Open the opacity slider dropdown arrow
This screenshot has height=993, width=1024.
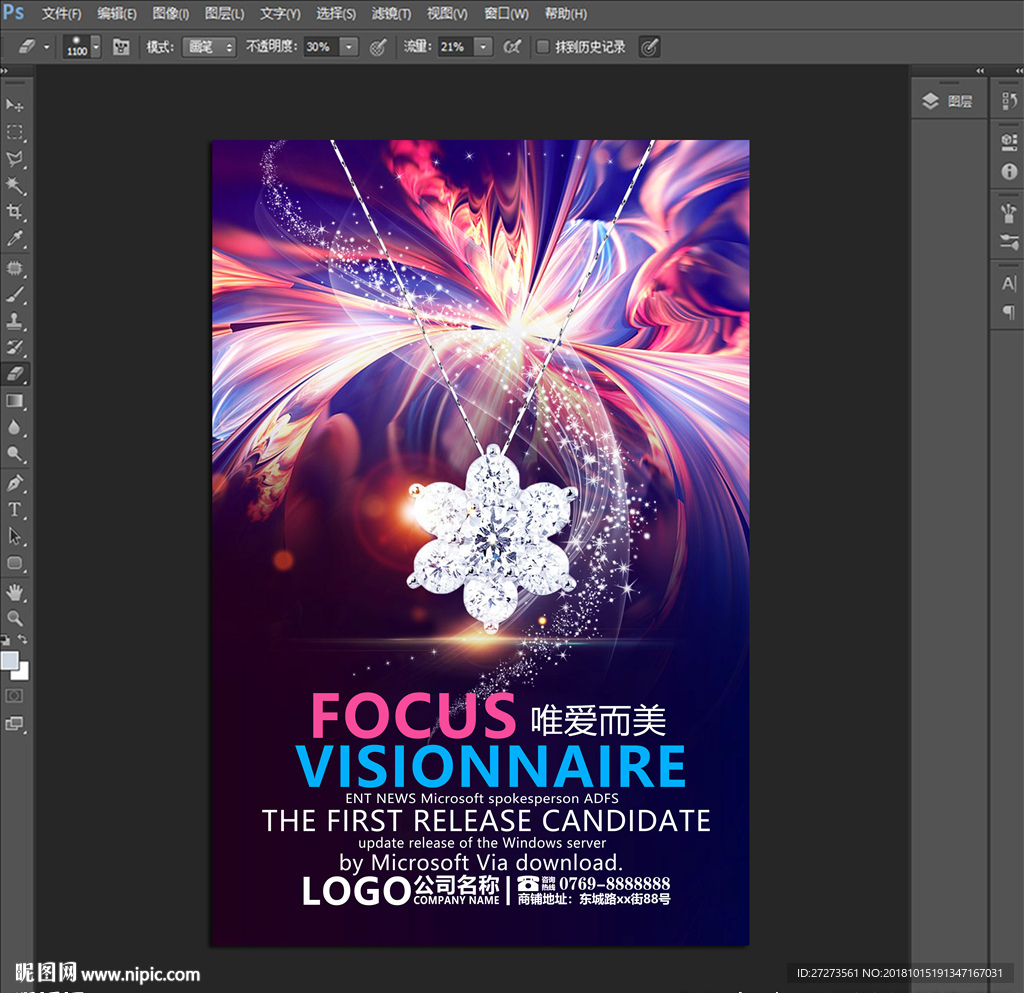click(349, 46)
